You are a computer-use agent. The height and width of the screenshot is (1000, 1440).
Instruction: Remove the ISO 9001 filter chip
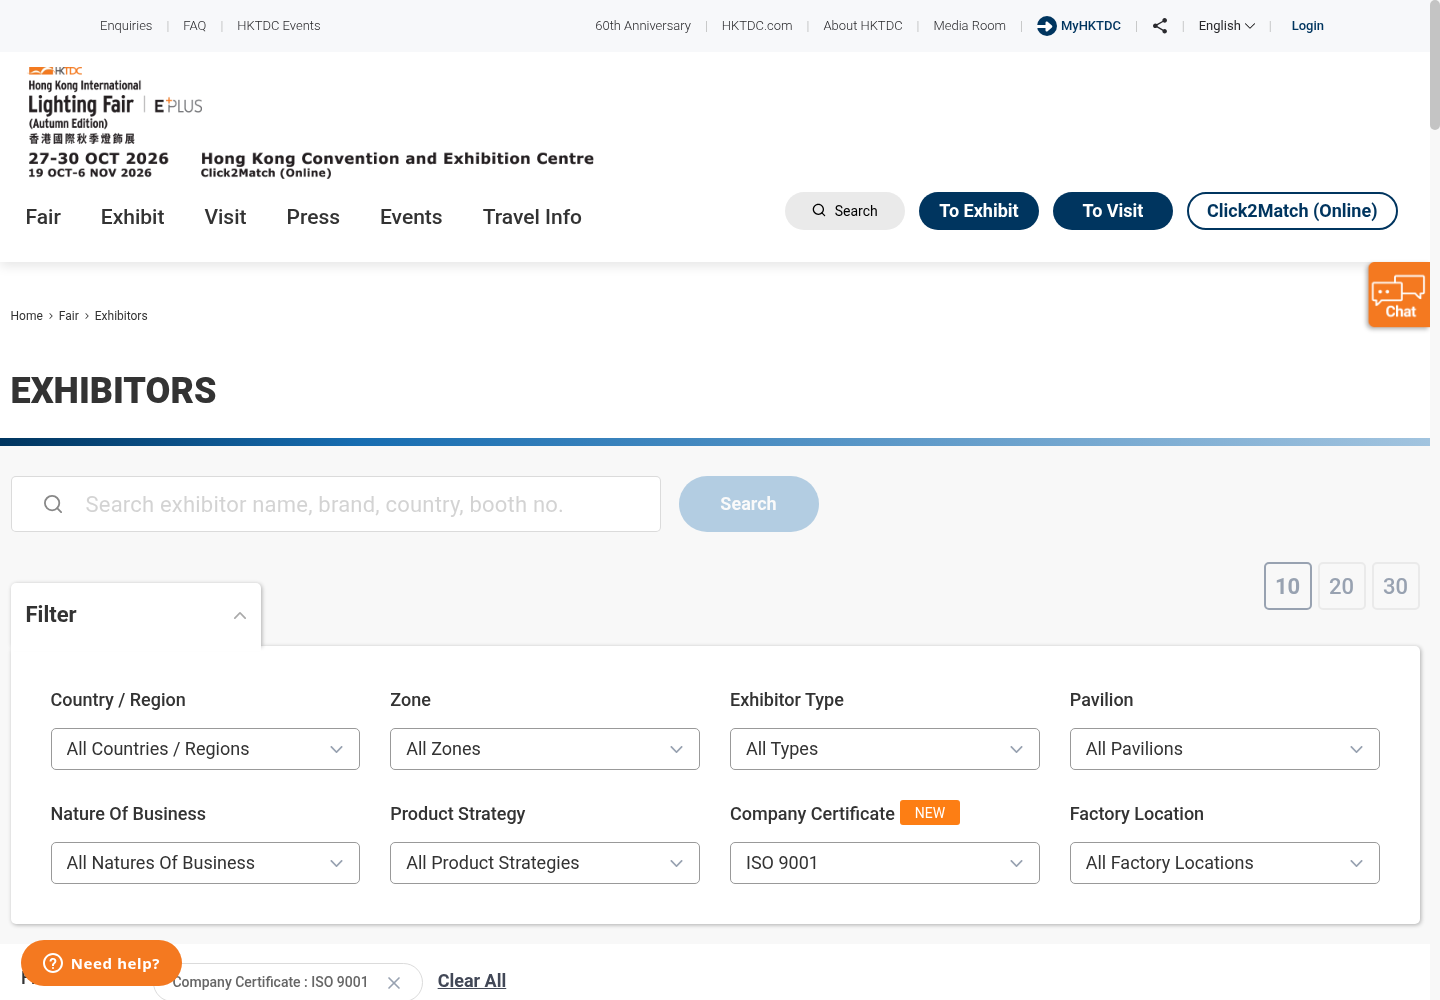394,983
